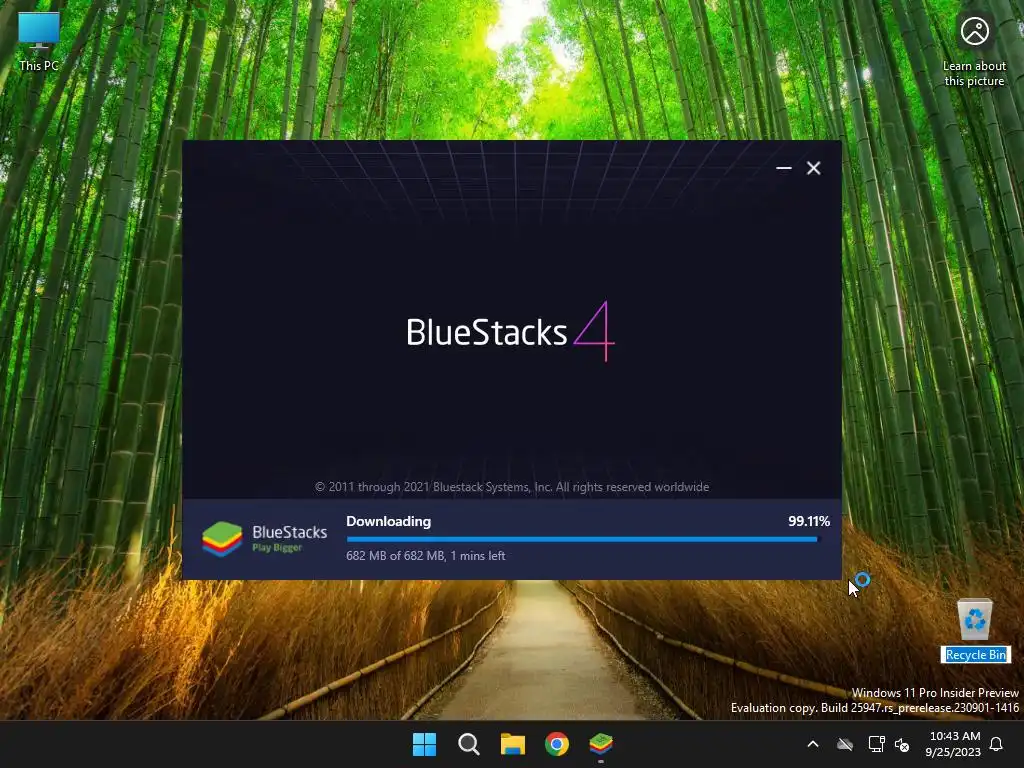
Task: Expand the hidden system tray icons
Action: pos(813,744)
